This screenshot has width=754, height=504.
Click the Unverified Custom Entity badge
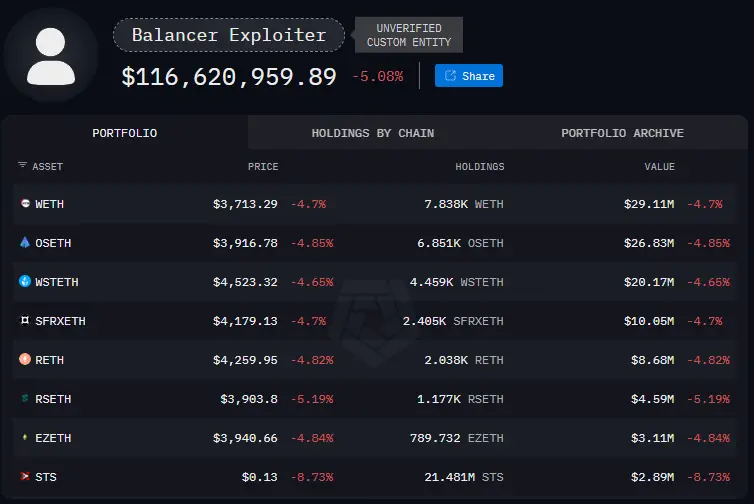pyautogui.click(x=409, y=35)
